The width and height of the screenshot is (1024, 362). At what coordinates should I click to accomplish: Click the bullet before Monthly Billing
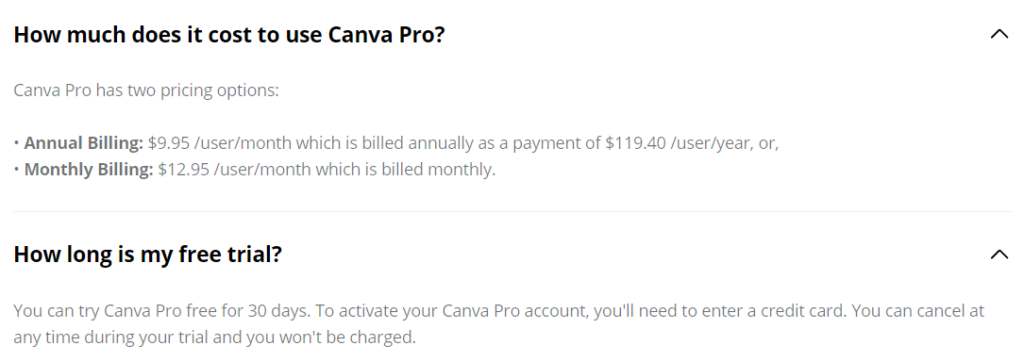point(16,171)
